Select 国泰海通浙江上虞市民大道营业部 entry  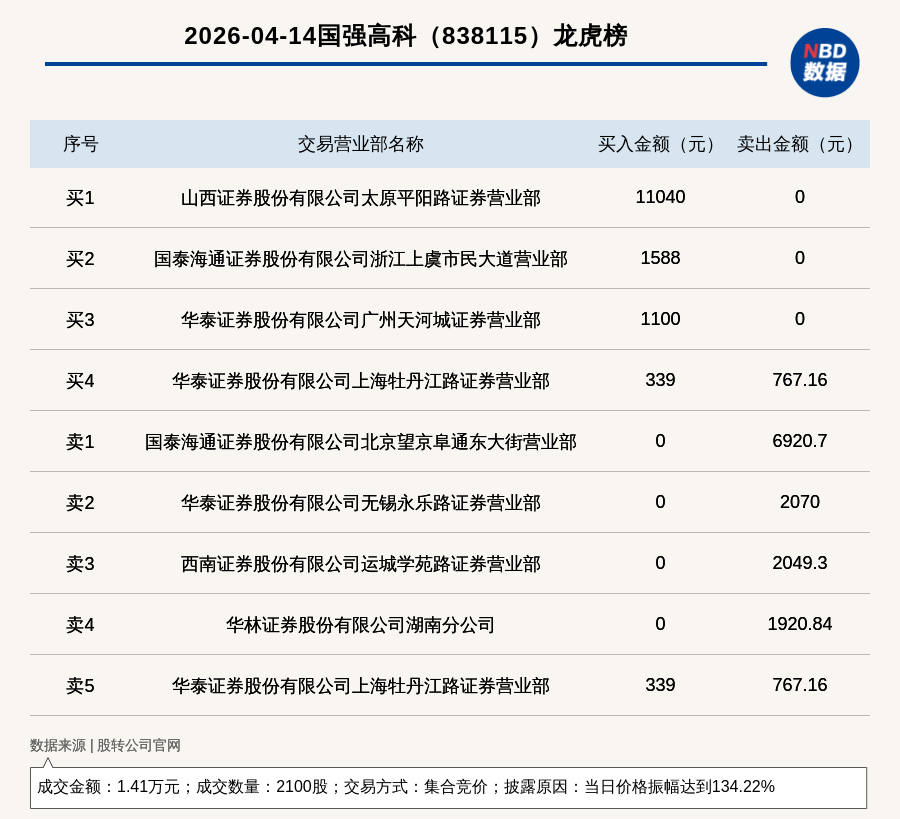(360, 259)
